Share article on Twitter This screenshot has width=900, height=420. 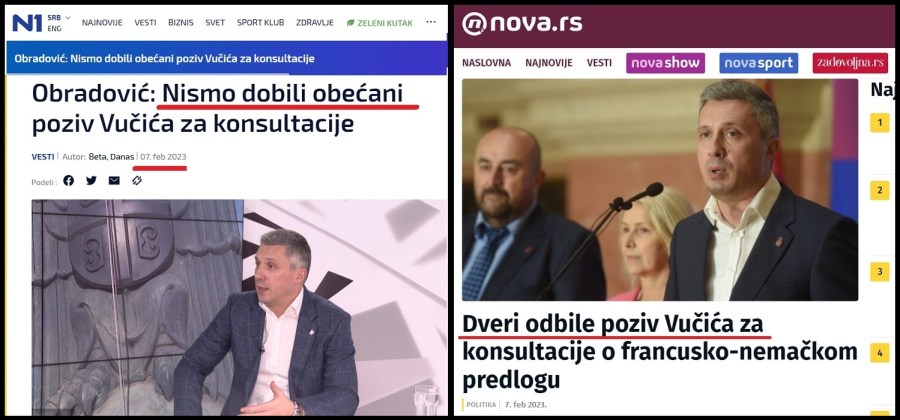91,181
